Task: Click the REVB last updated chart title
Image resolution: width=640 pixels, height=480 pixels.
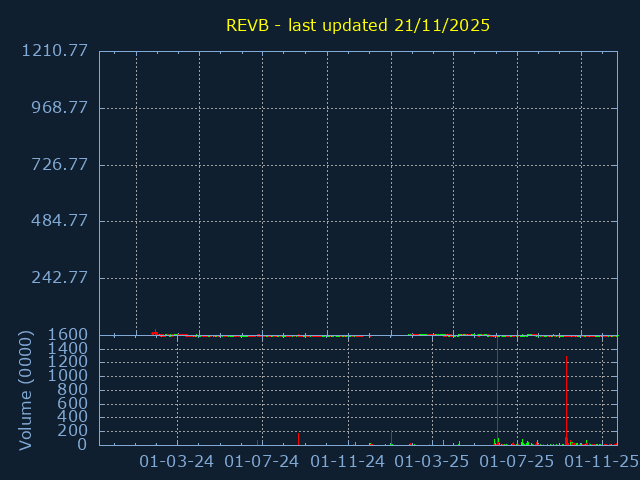Action: pos(358,25)
